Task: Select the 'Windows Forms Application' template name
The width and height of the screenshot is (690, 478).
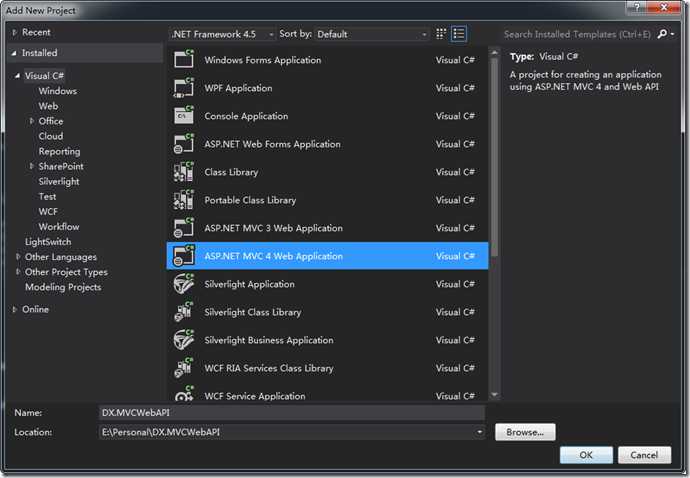Action: point(263,60)
